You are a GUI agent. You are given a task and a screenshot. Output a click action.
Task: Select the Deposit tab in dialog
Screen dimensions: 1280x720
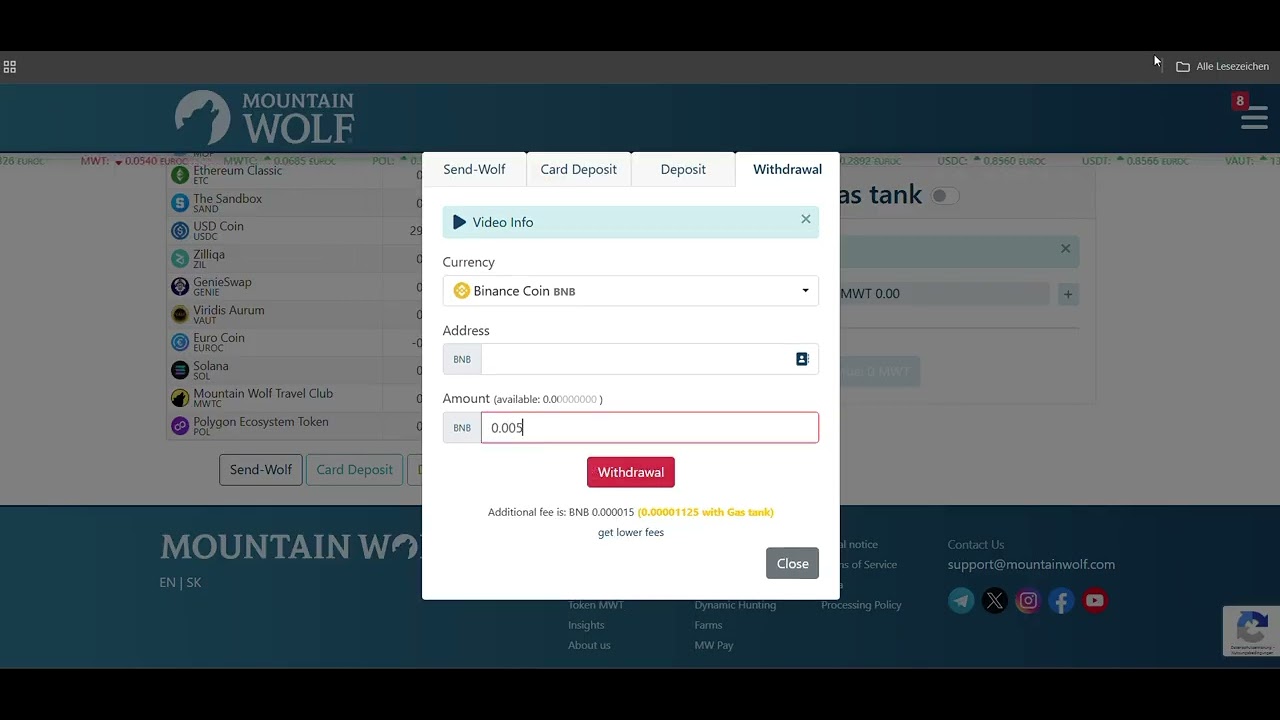pos(683,169)
